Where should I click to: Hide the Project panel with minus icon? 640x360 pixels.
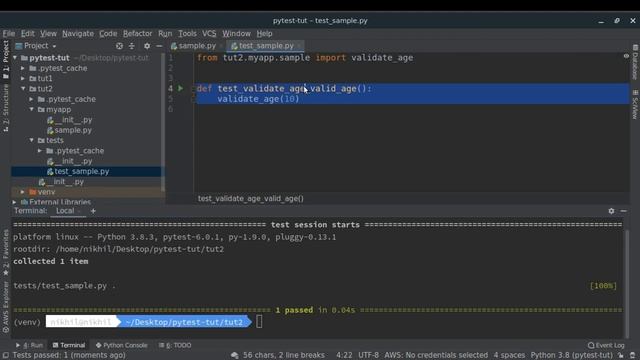coord(159,46)
